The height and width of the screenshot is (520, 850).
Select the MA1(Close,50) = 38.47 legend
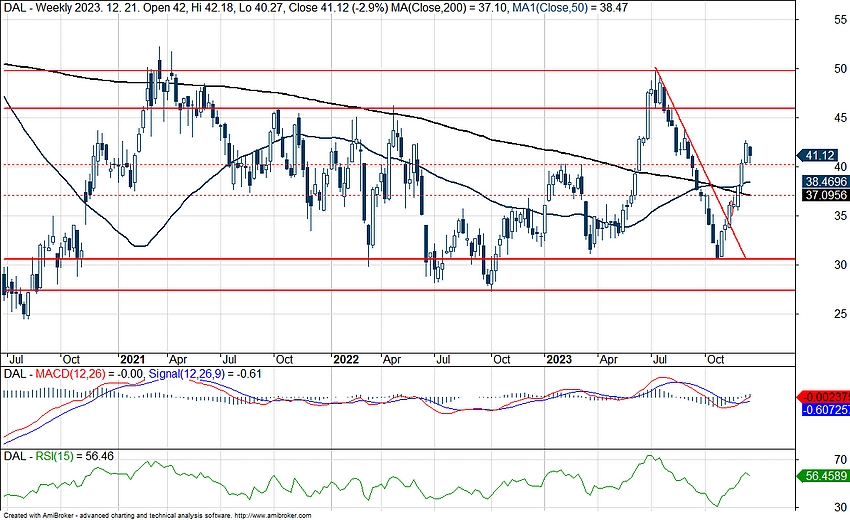click(570, 8)
